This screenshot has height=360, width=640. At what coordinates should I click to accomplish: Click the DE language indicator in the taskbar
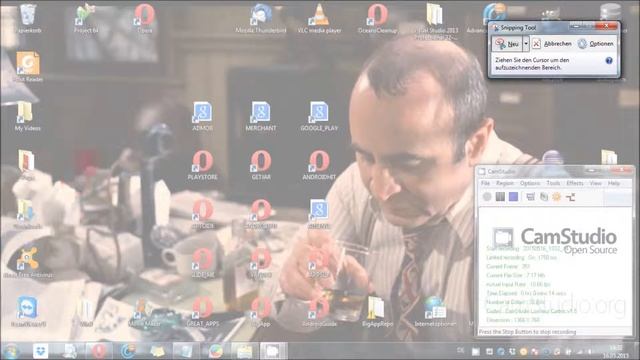tap(460, 351)
